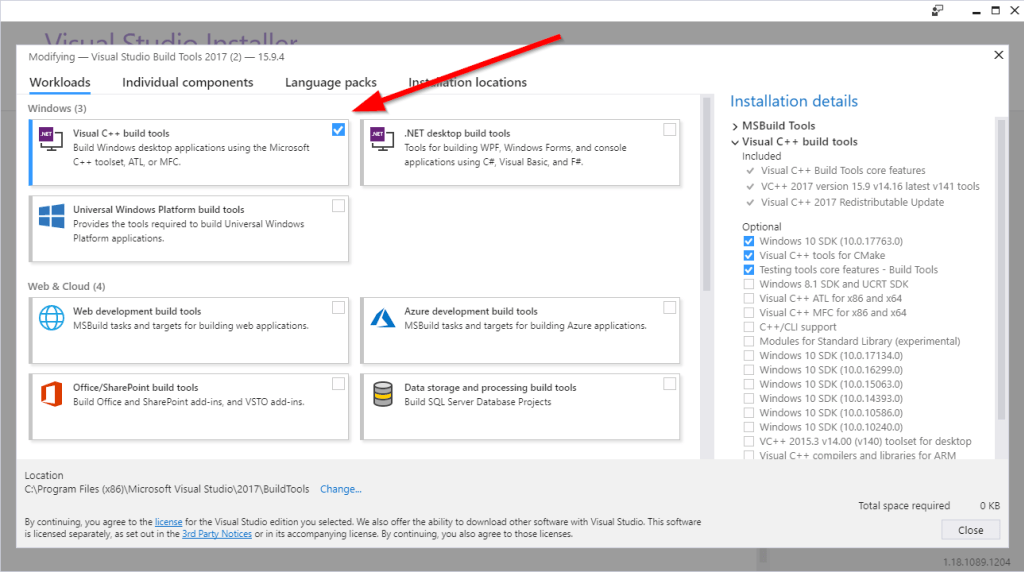Open the 3rd Party Notices link
The image size is (1024, 572).
click(217, 533)
